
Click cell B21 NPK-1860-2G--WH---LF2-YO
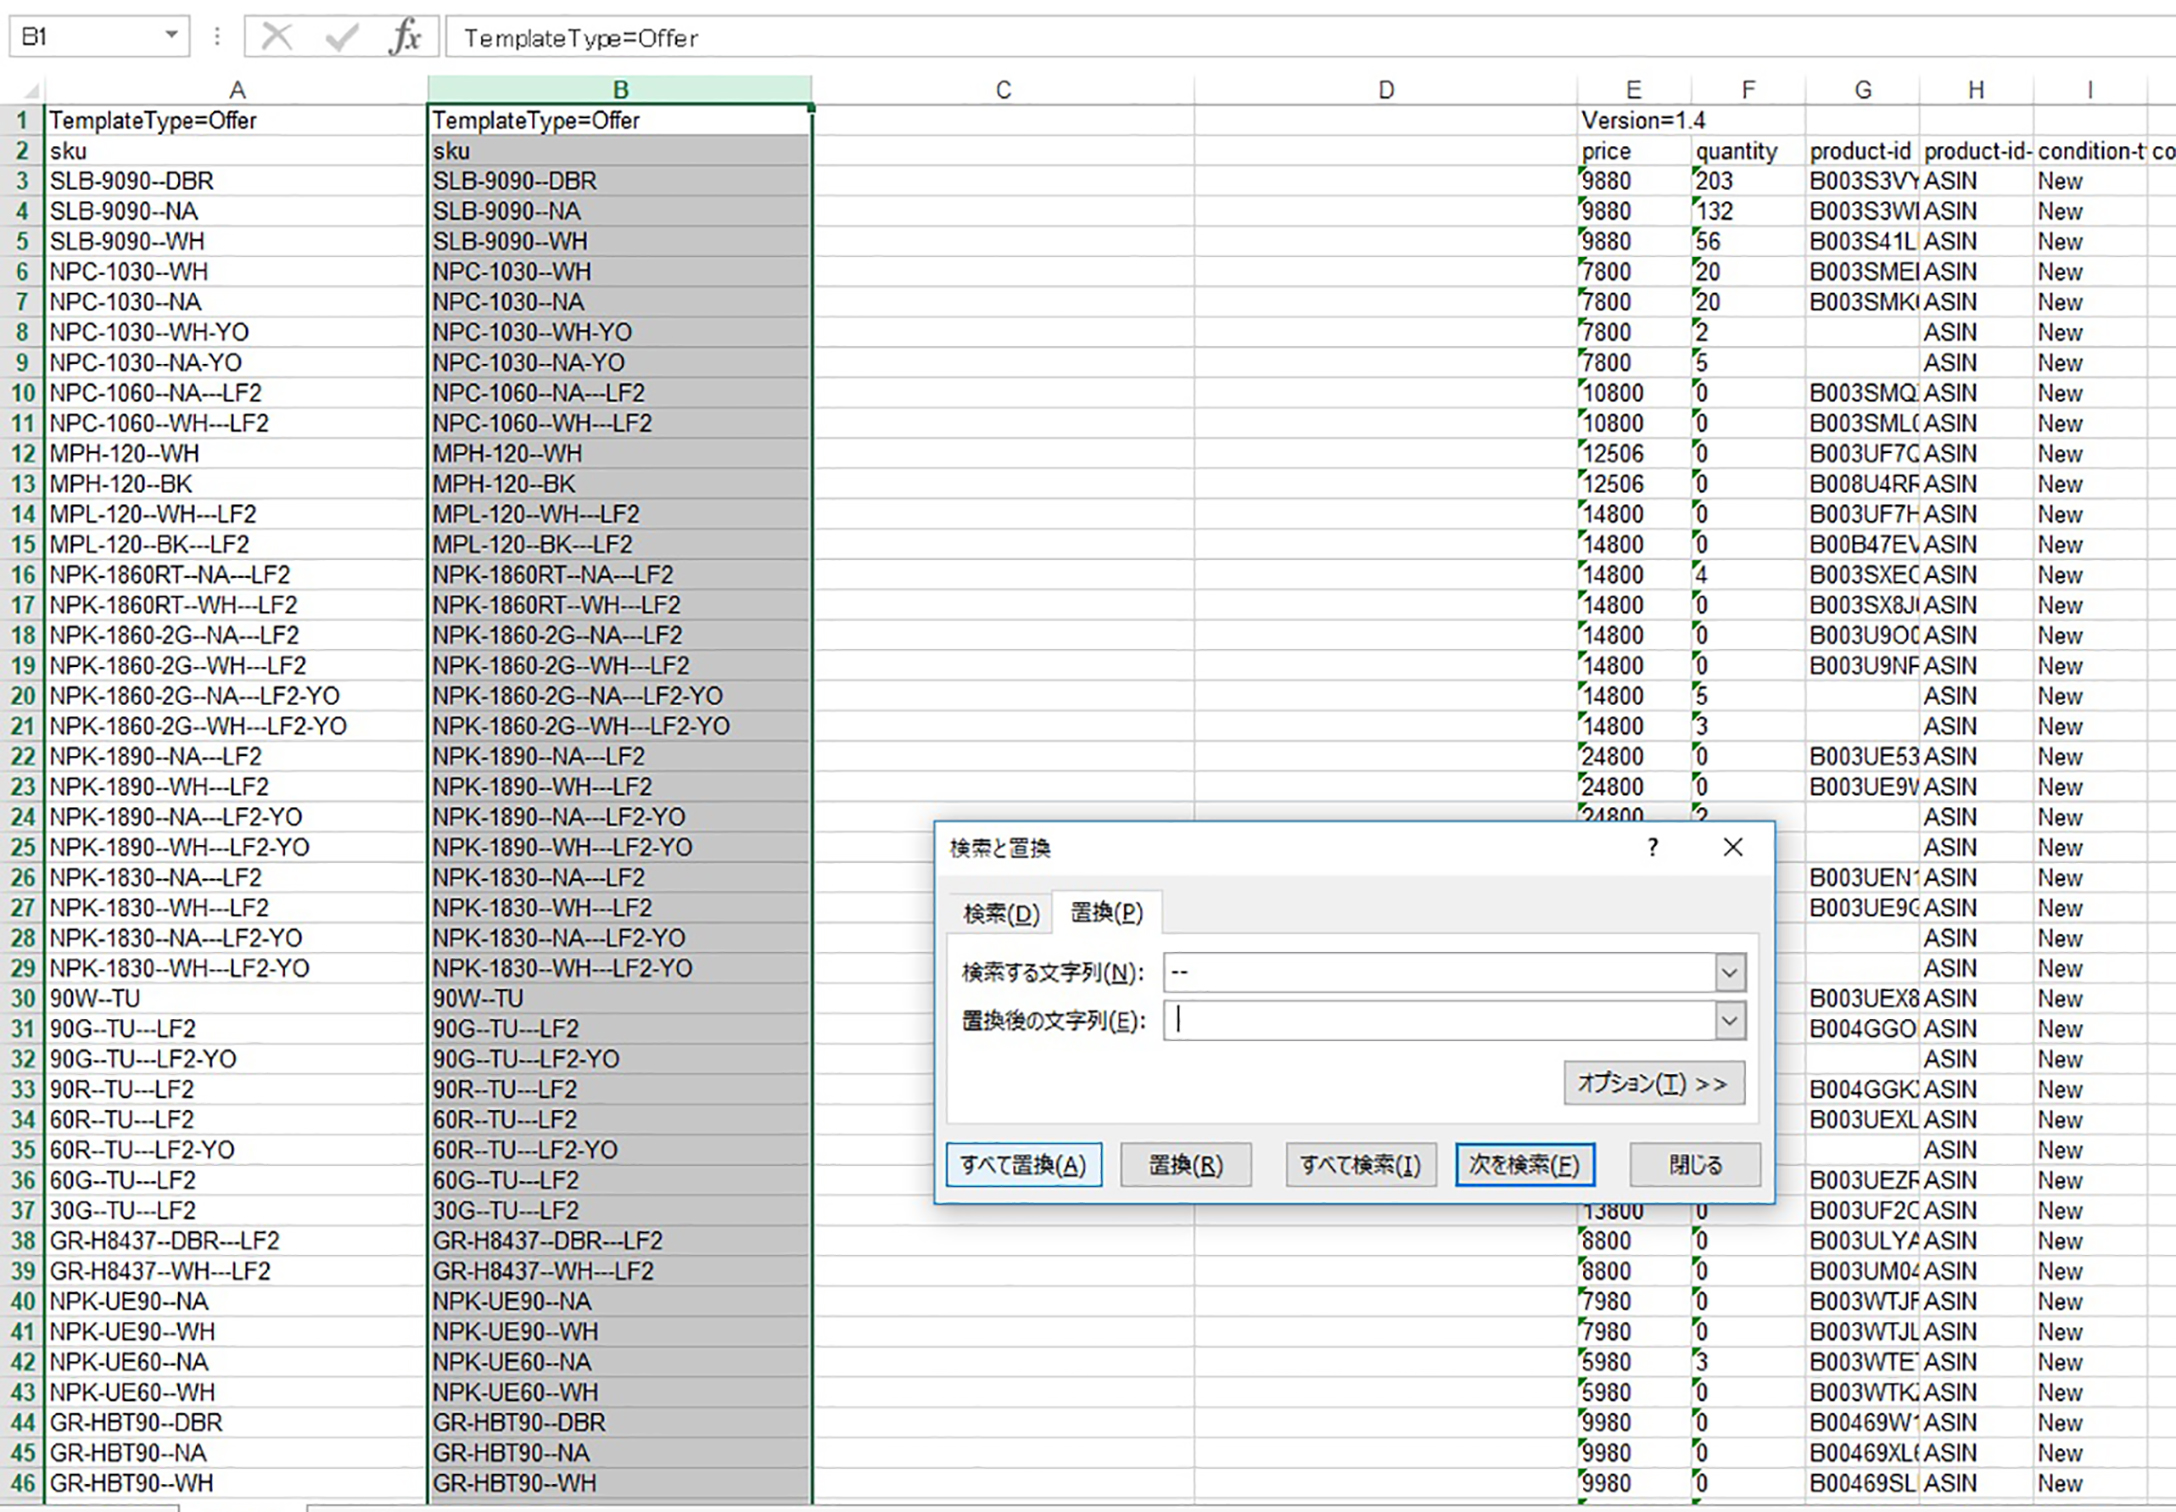(x=620, y=726)
